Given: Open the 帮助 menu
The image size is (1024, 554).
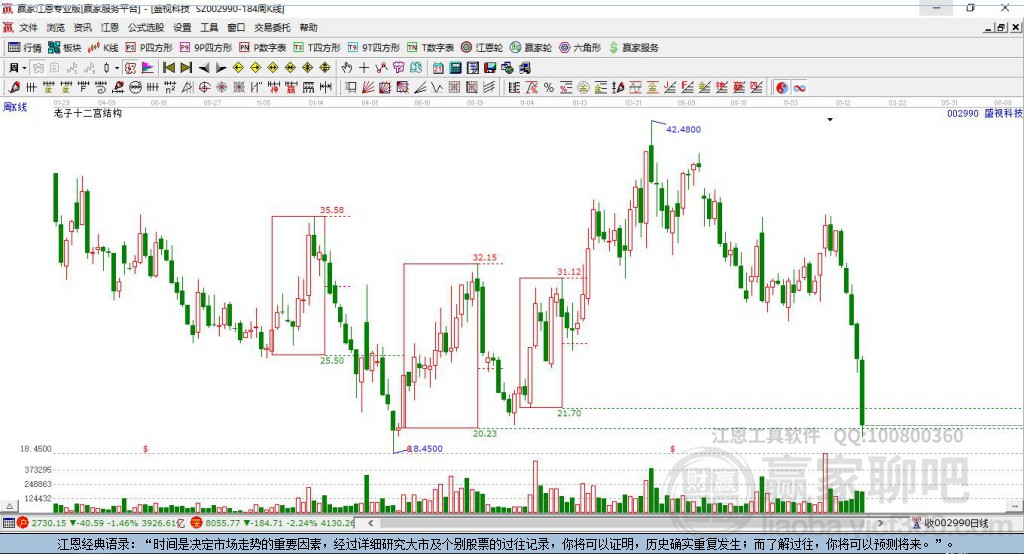Looking at the screenshot, I should pyautogui.click(x=308, y=27).
